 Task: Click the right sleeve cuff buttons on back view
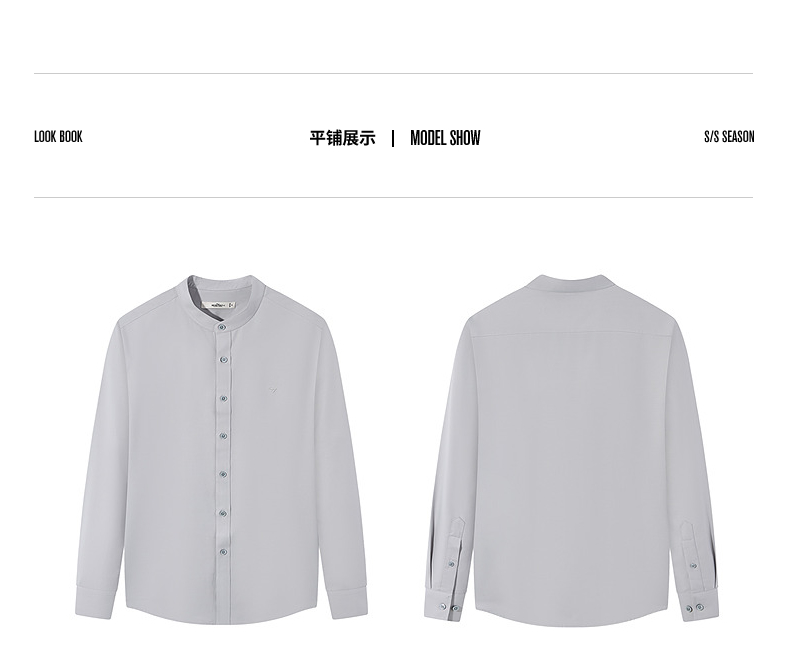694,608
